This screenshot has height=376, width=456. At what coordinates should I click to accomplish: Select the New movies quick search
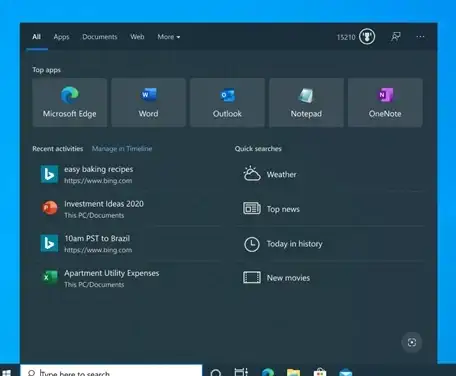point(330,278)
